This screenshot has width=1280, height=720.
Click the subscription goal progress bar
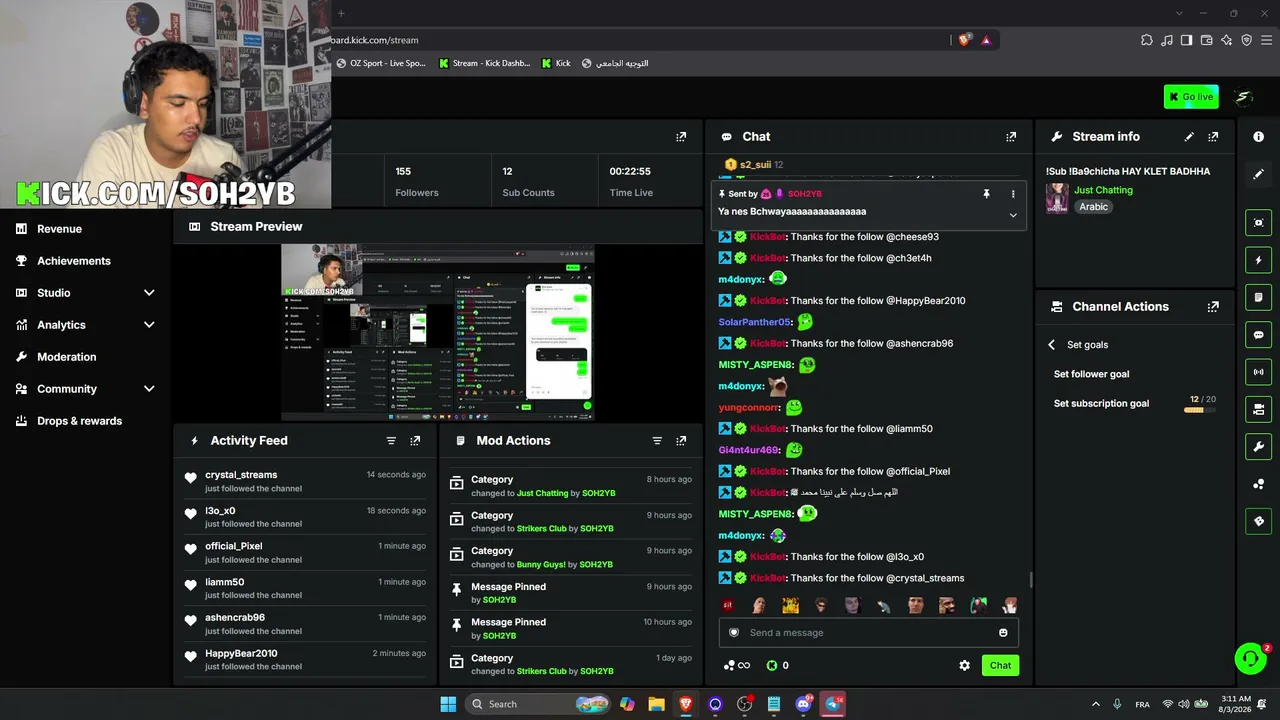pos(1200,410)
